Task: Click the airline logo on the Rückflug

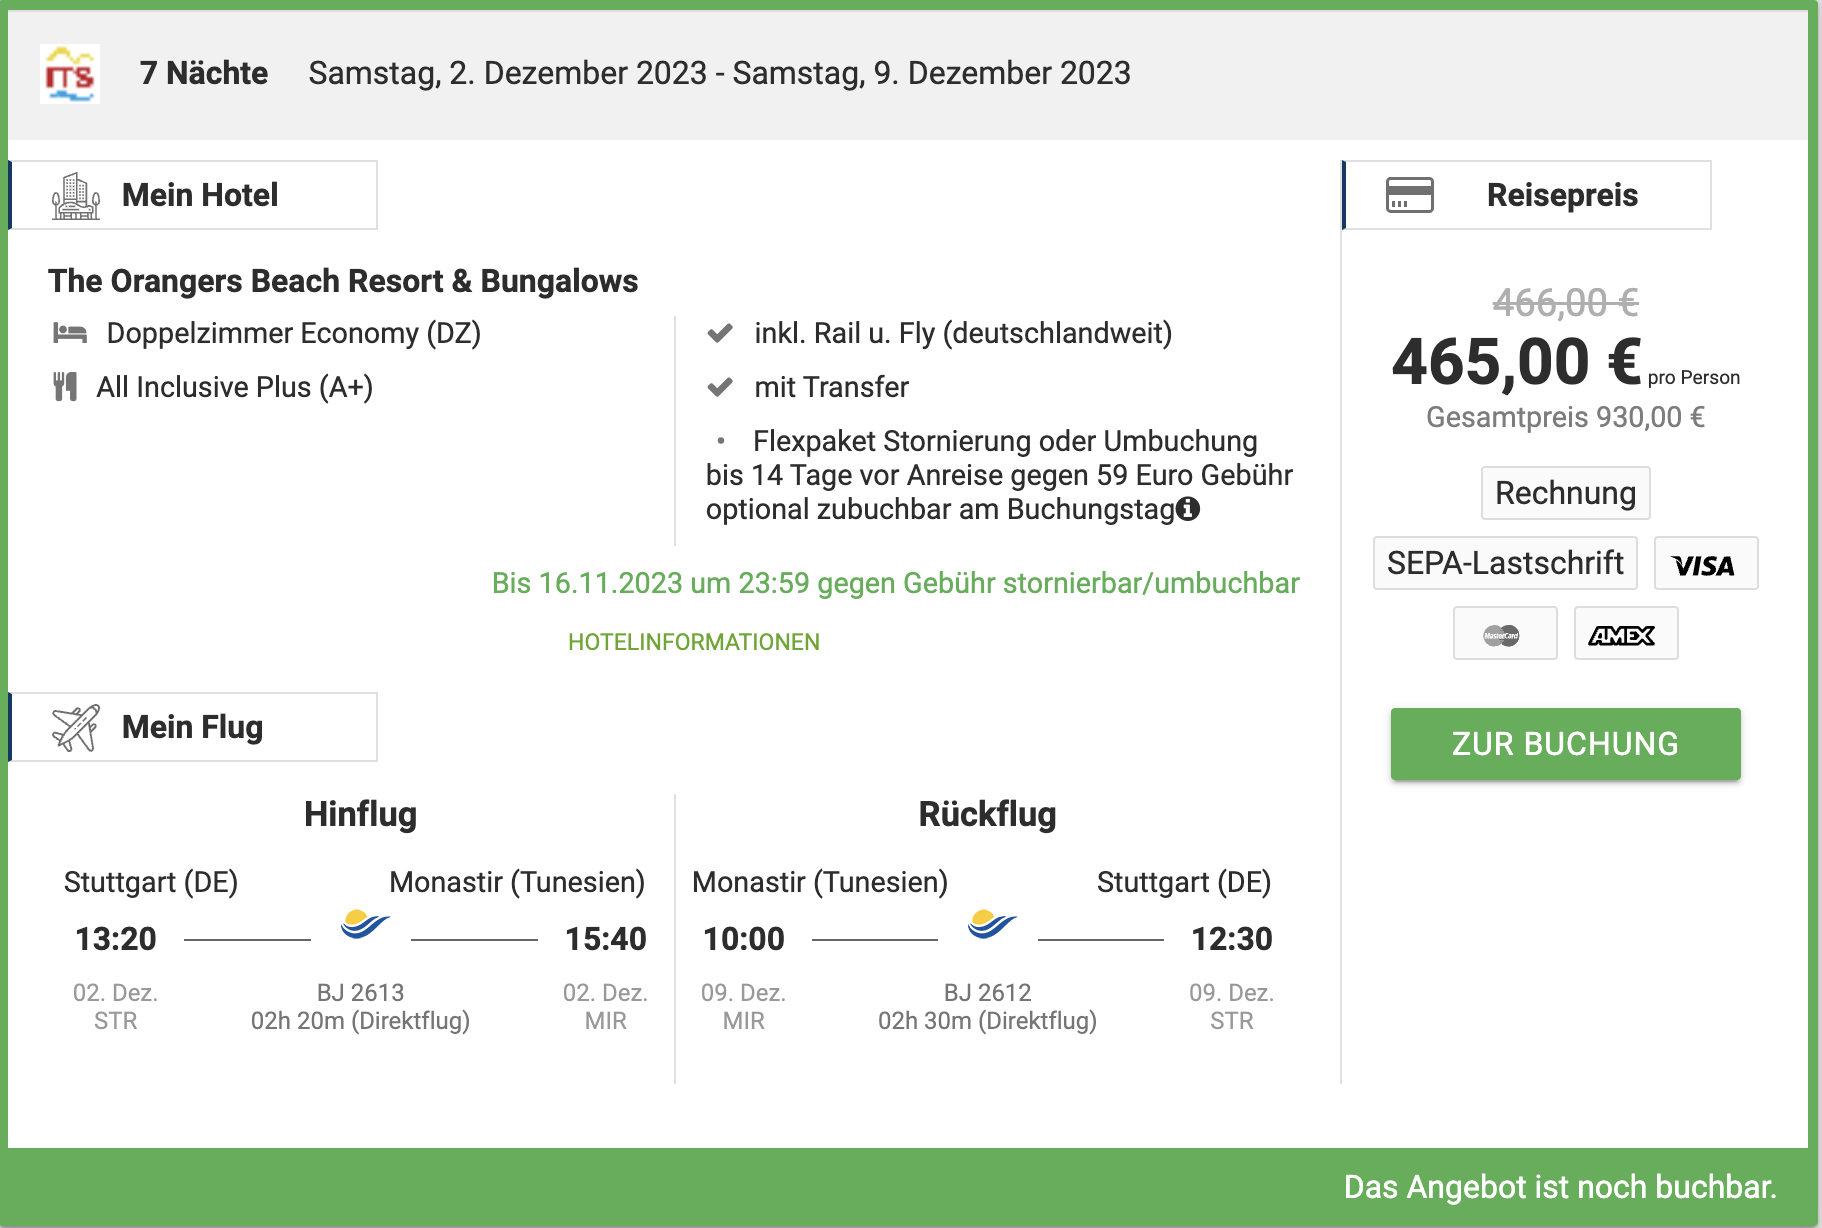Action: click(x=991, y=924)
